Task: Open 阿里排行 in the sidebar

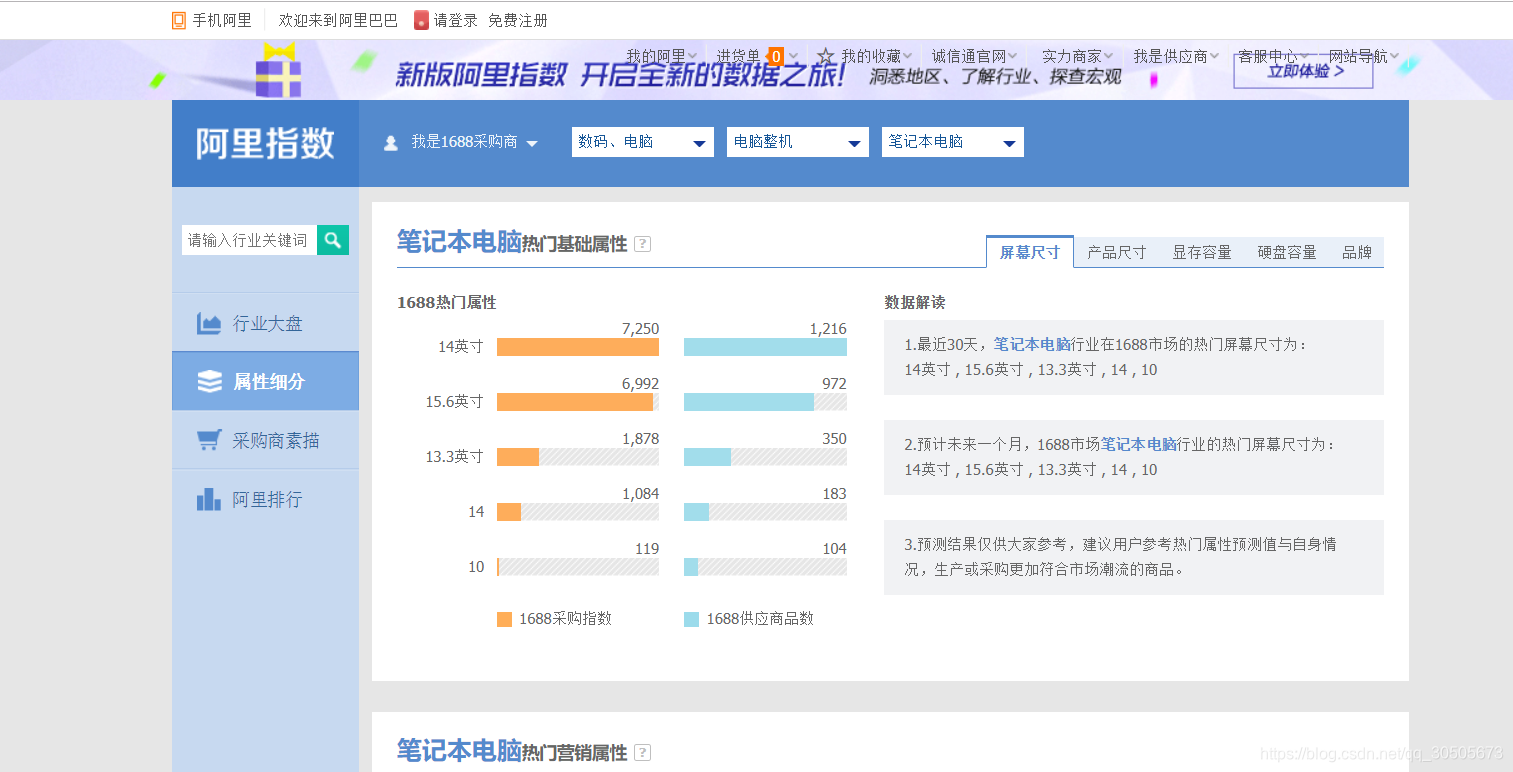Action: tap(265, 499)
